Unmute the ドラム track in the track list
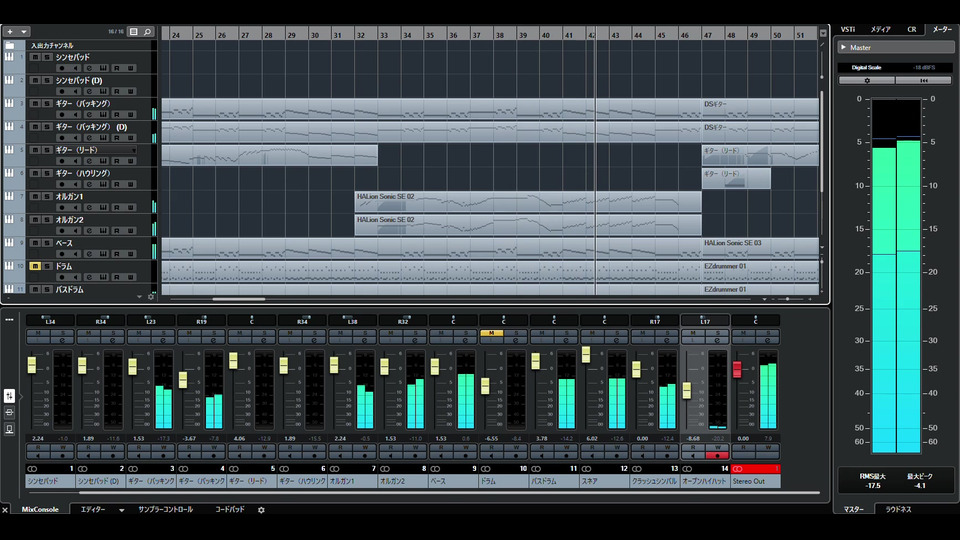The width and height of the screenshot is (960, 540). pyautogui.click(x=35, y=266)
